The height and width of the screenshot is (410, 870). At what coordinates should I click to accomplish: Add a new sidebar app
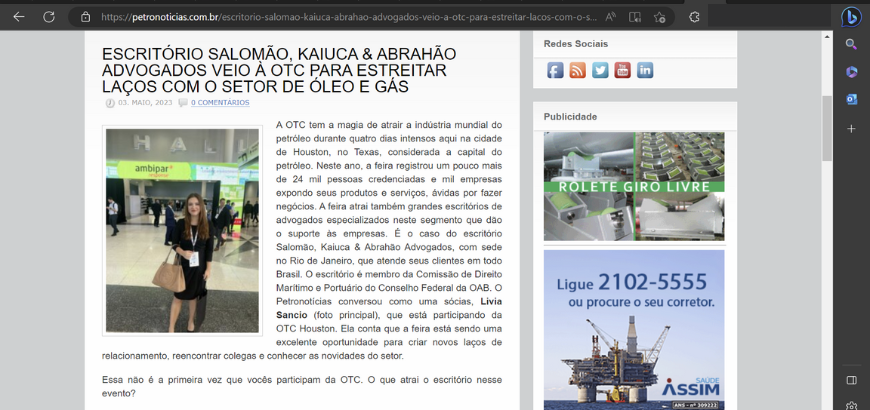tap(851, 128)
